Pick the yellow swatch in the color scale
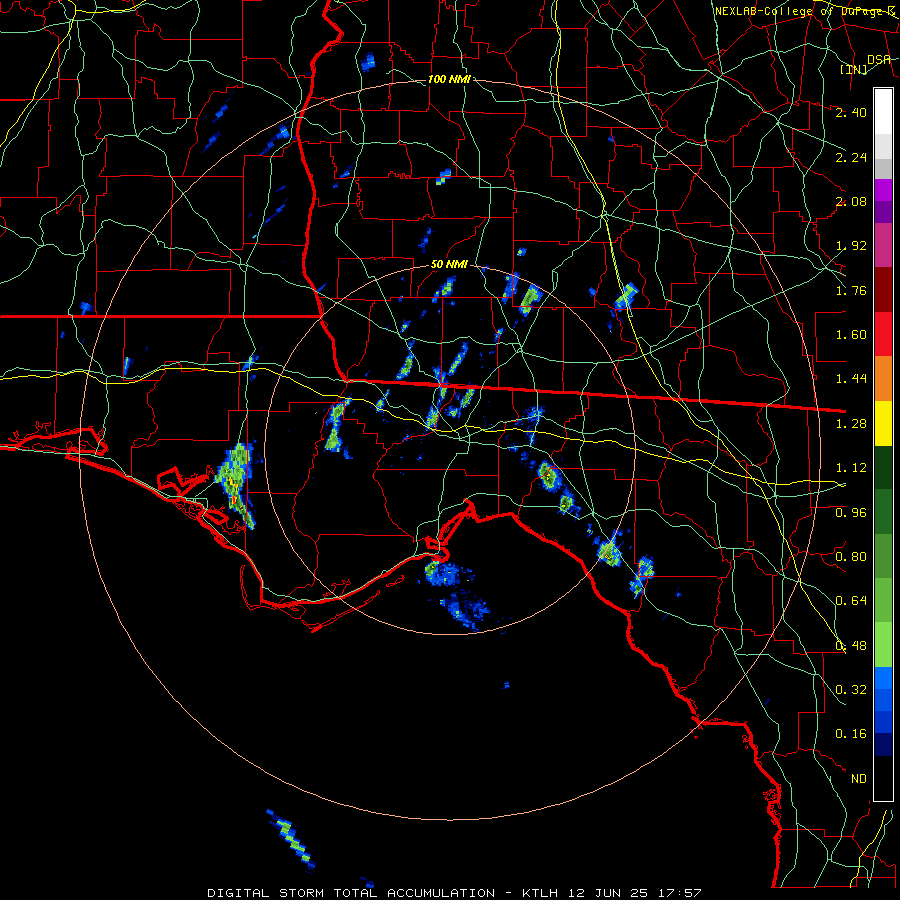The width and height of the screenshot is (900, 900). [x=883, y=424]
